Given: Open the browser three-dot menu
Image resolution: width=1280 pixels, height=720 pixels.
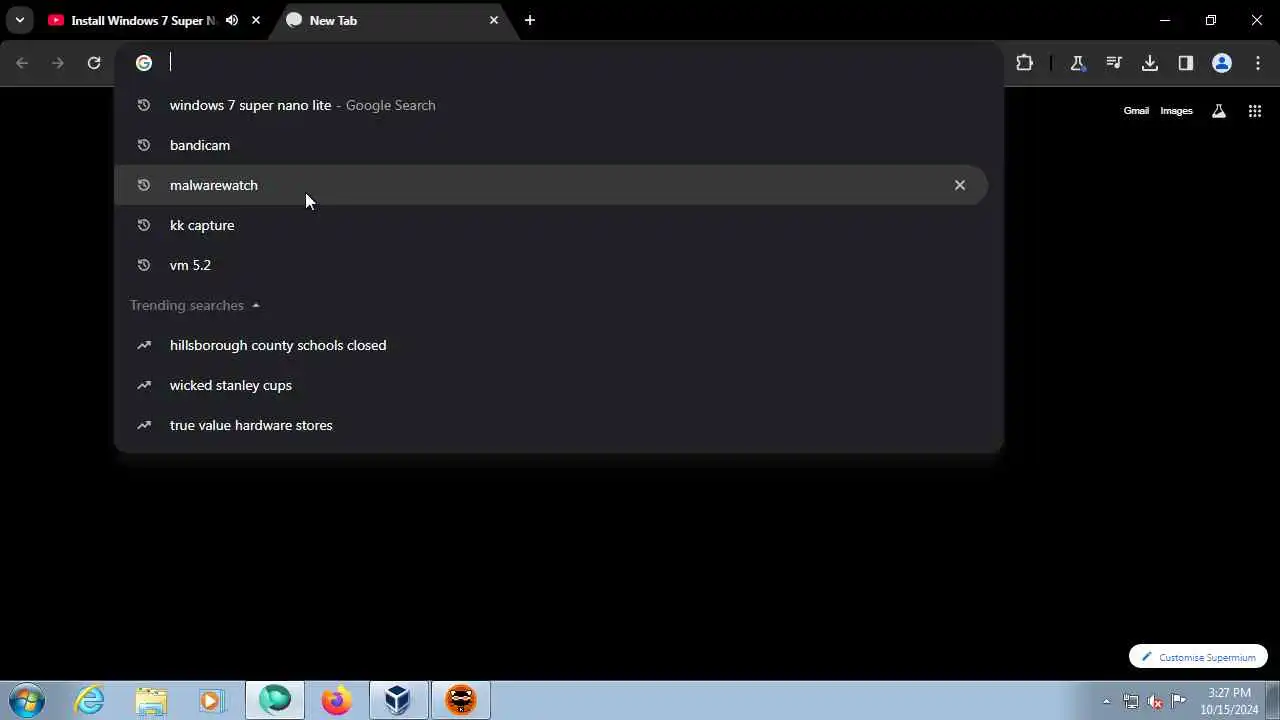Looking at the screenshot, I should point(1258,63).
